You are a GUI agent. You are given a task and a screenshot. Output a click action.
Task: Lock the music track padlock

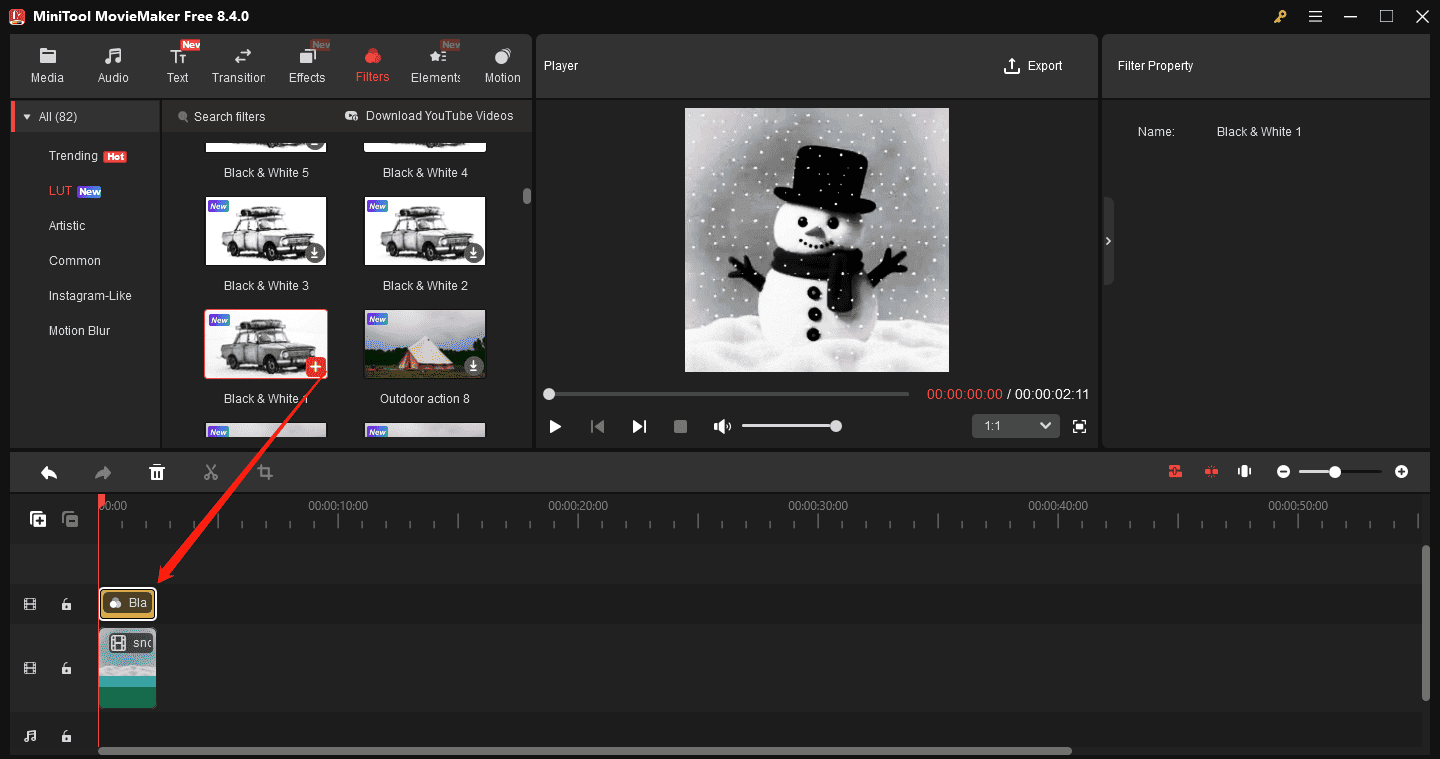[66, 736]
